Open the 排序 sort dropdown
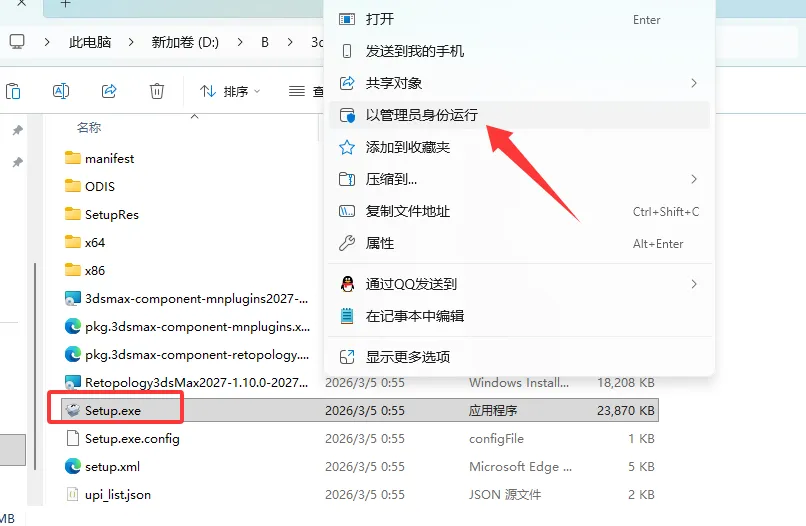Screen dimensions: 806x526 coord(230,92)
